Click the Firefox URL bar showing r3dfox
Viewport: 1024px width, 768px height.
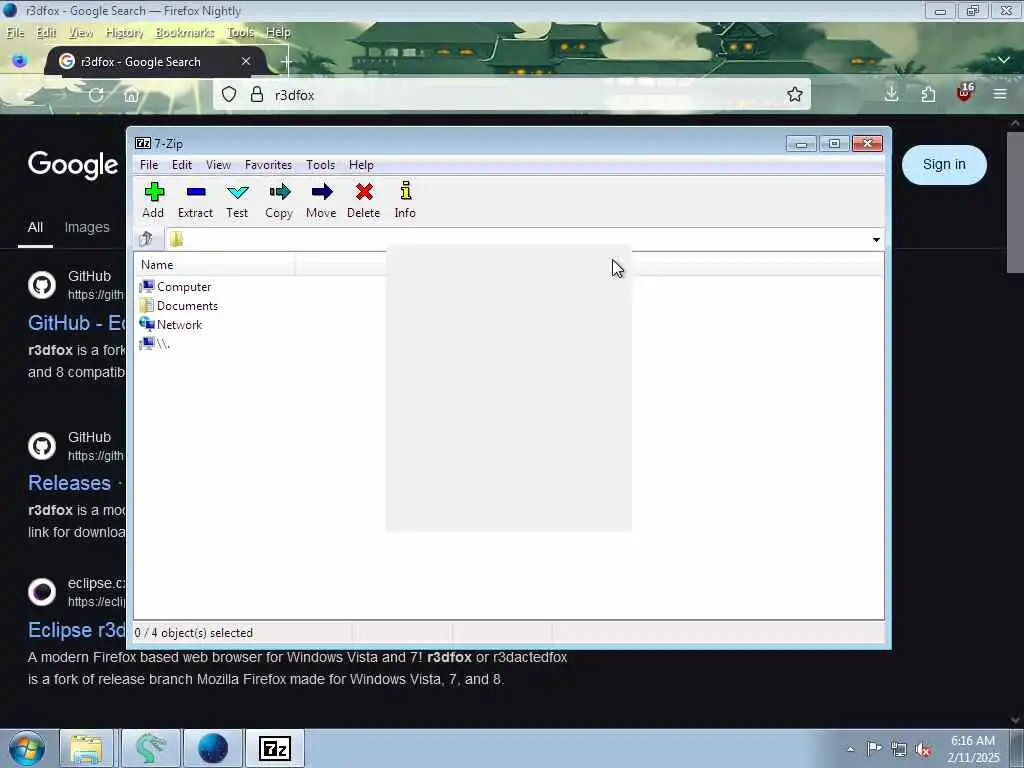(x=512, y=95)
